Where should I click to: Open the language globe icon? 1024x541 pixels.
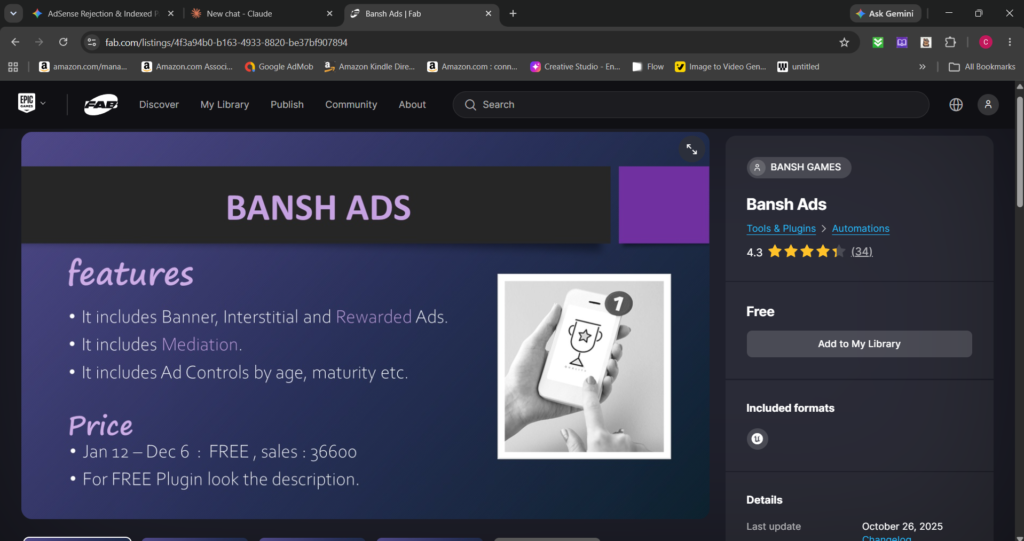coord(956,105)
